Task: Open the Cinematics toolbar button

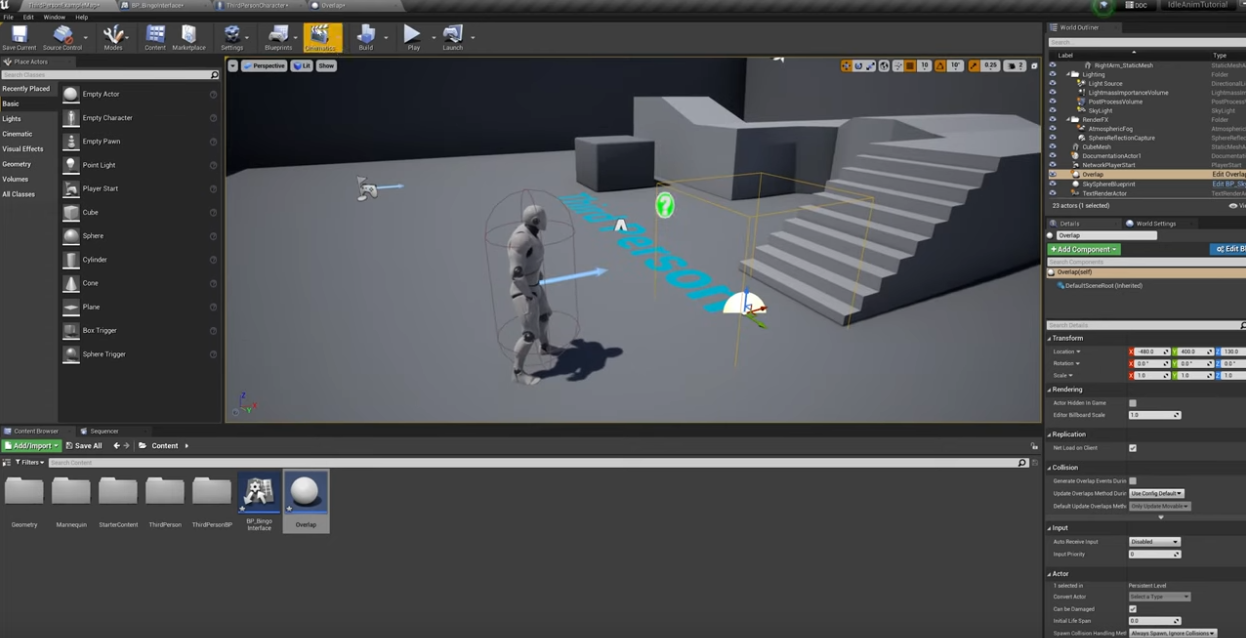Action: pyautogui.click(x=321, y=37)
